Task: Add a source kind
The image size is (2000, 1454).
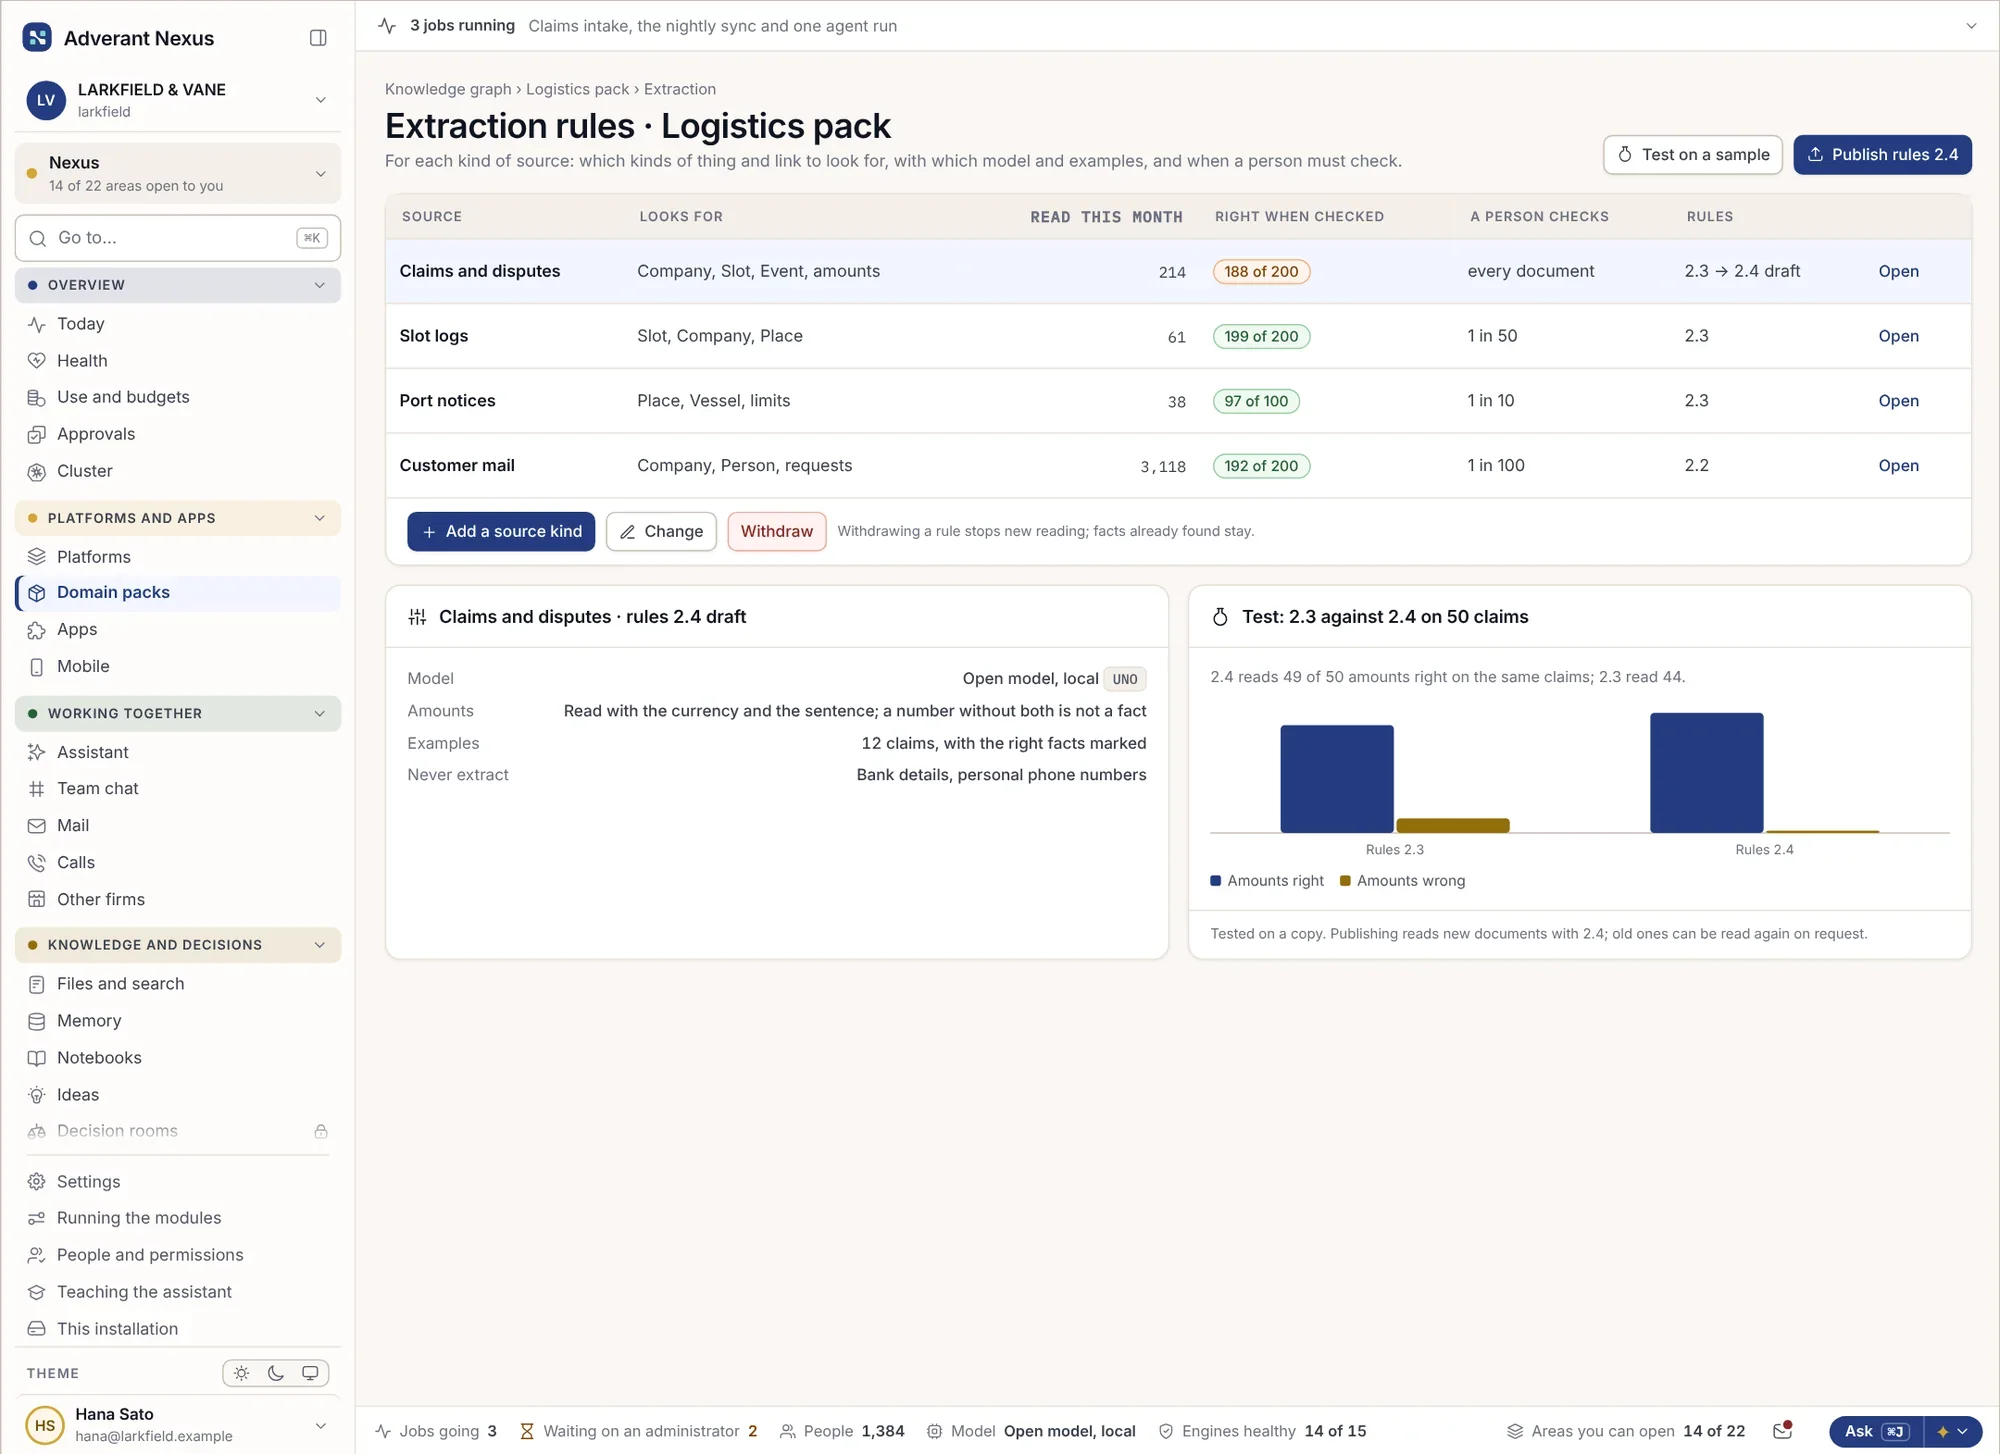Action: pyautogui.click(x=501, y=531)
